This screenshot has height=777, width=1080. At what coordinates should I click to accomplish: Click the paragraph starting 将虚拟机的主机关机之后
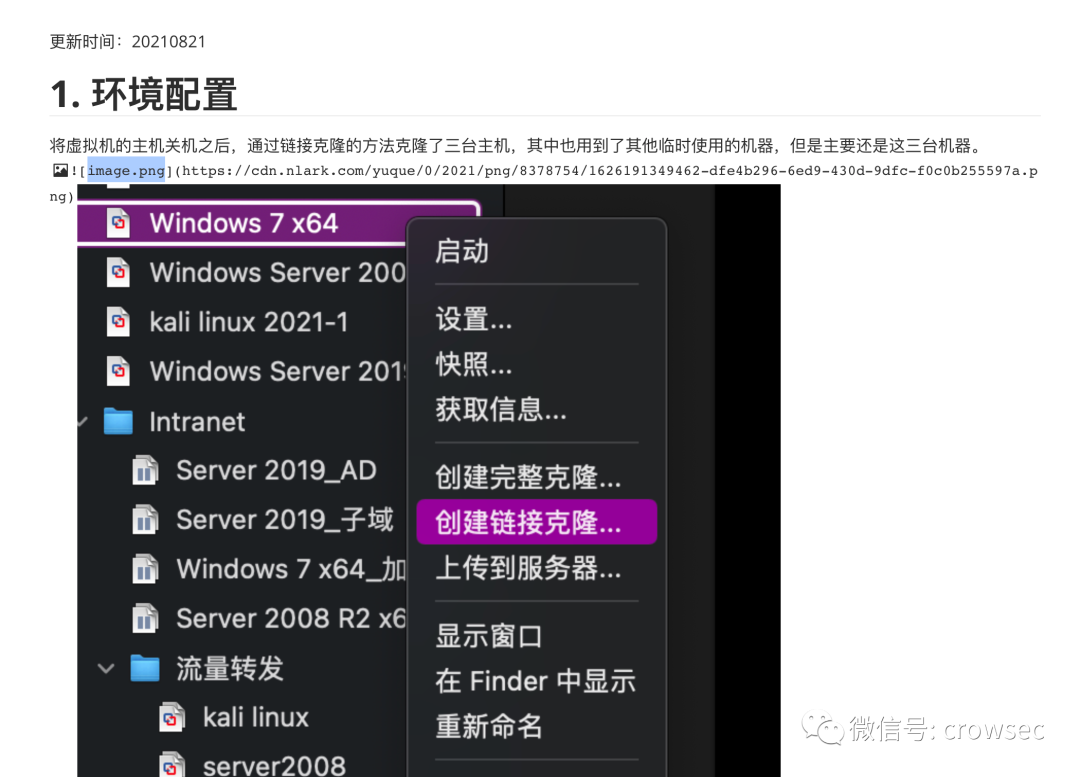pos(515,146)
